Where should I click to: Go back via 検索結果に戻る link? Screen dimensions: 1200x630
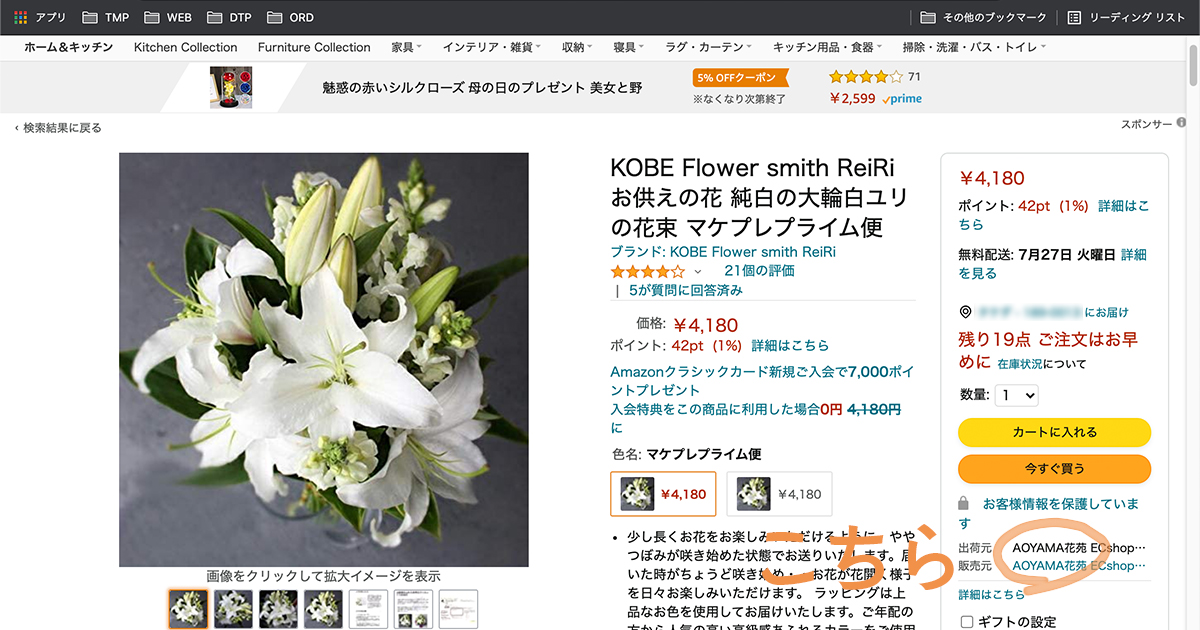(58, 128)
